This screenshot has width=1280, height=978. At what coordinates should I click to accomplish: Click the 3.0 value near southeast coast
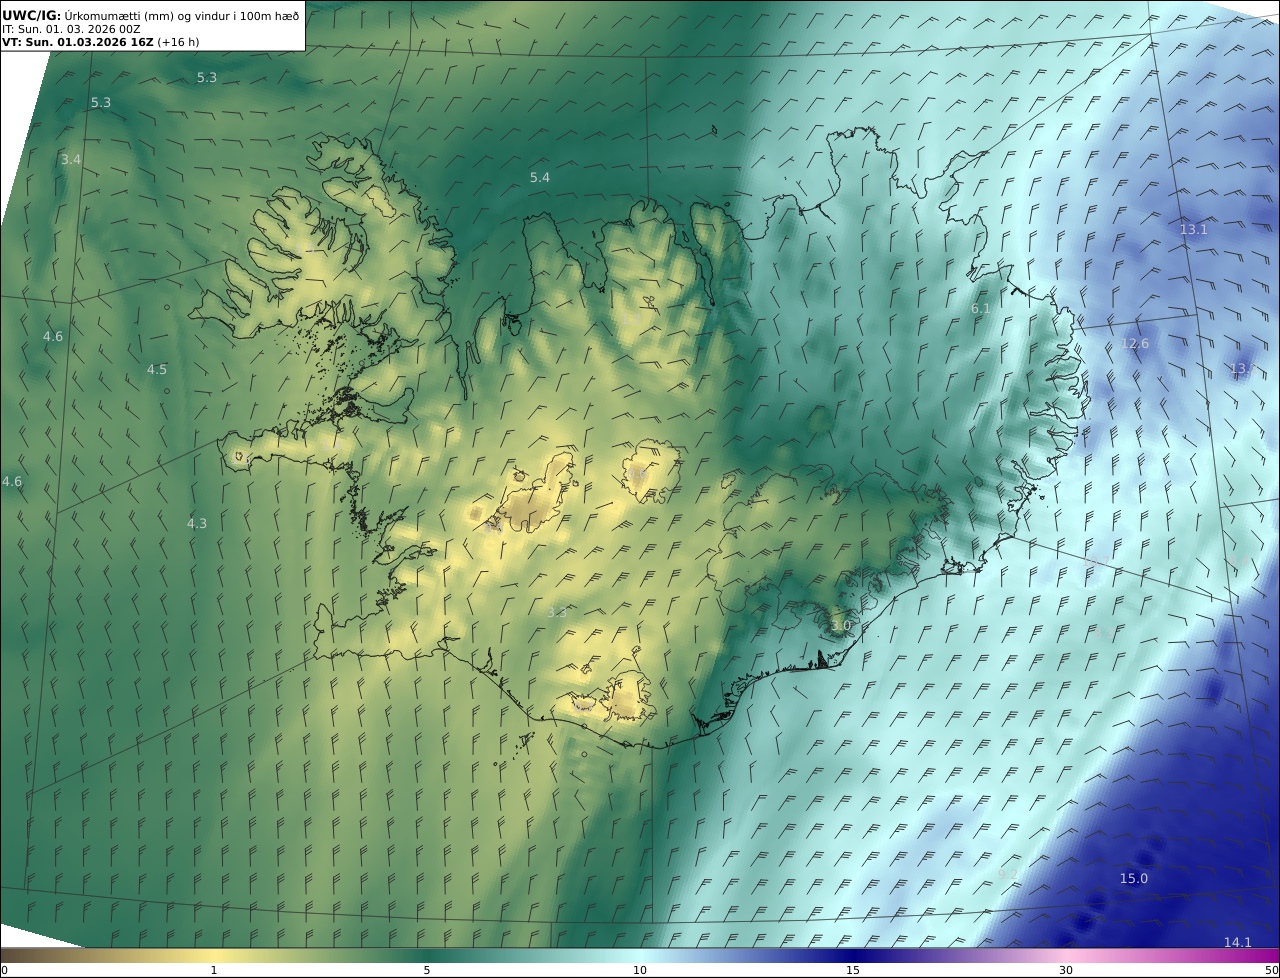coord(841,625)
